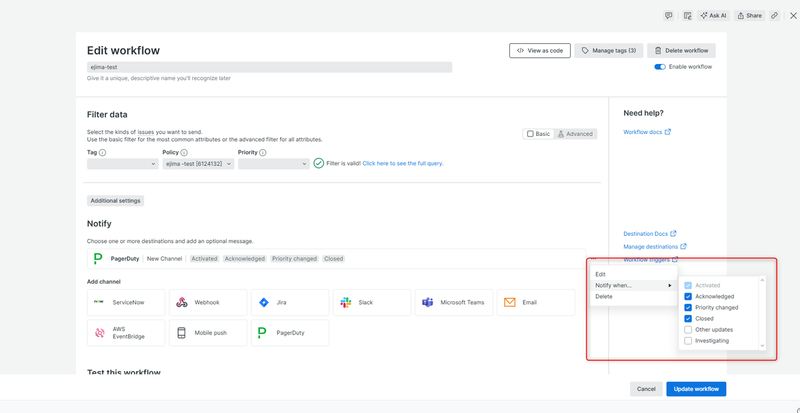Click the query builder icon beside Ask AI

tap(688, 16)
